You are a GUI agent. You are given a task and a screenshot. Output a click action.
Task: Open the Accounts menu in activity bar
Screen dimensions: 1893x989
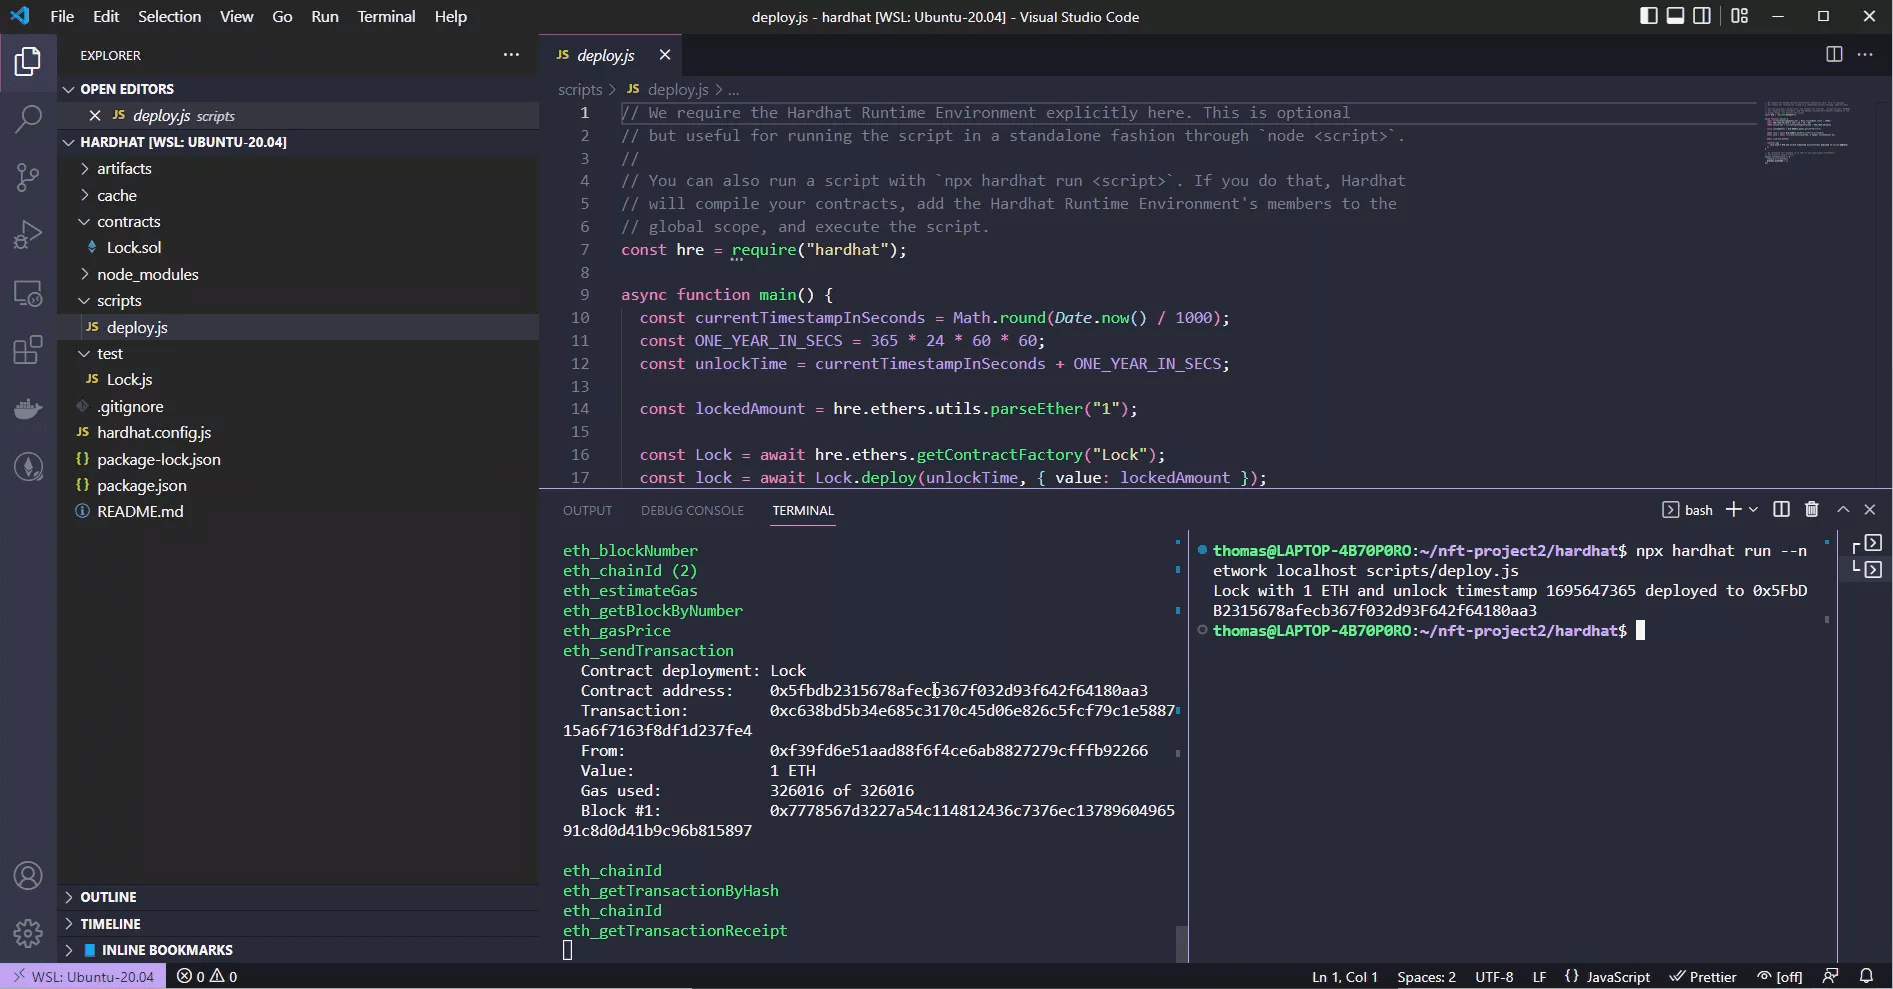coord(28,876)
